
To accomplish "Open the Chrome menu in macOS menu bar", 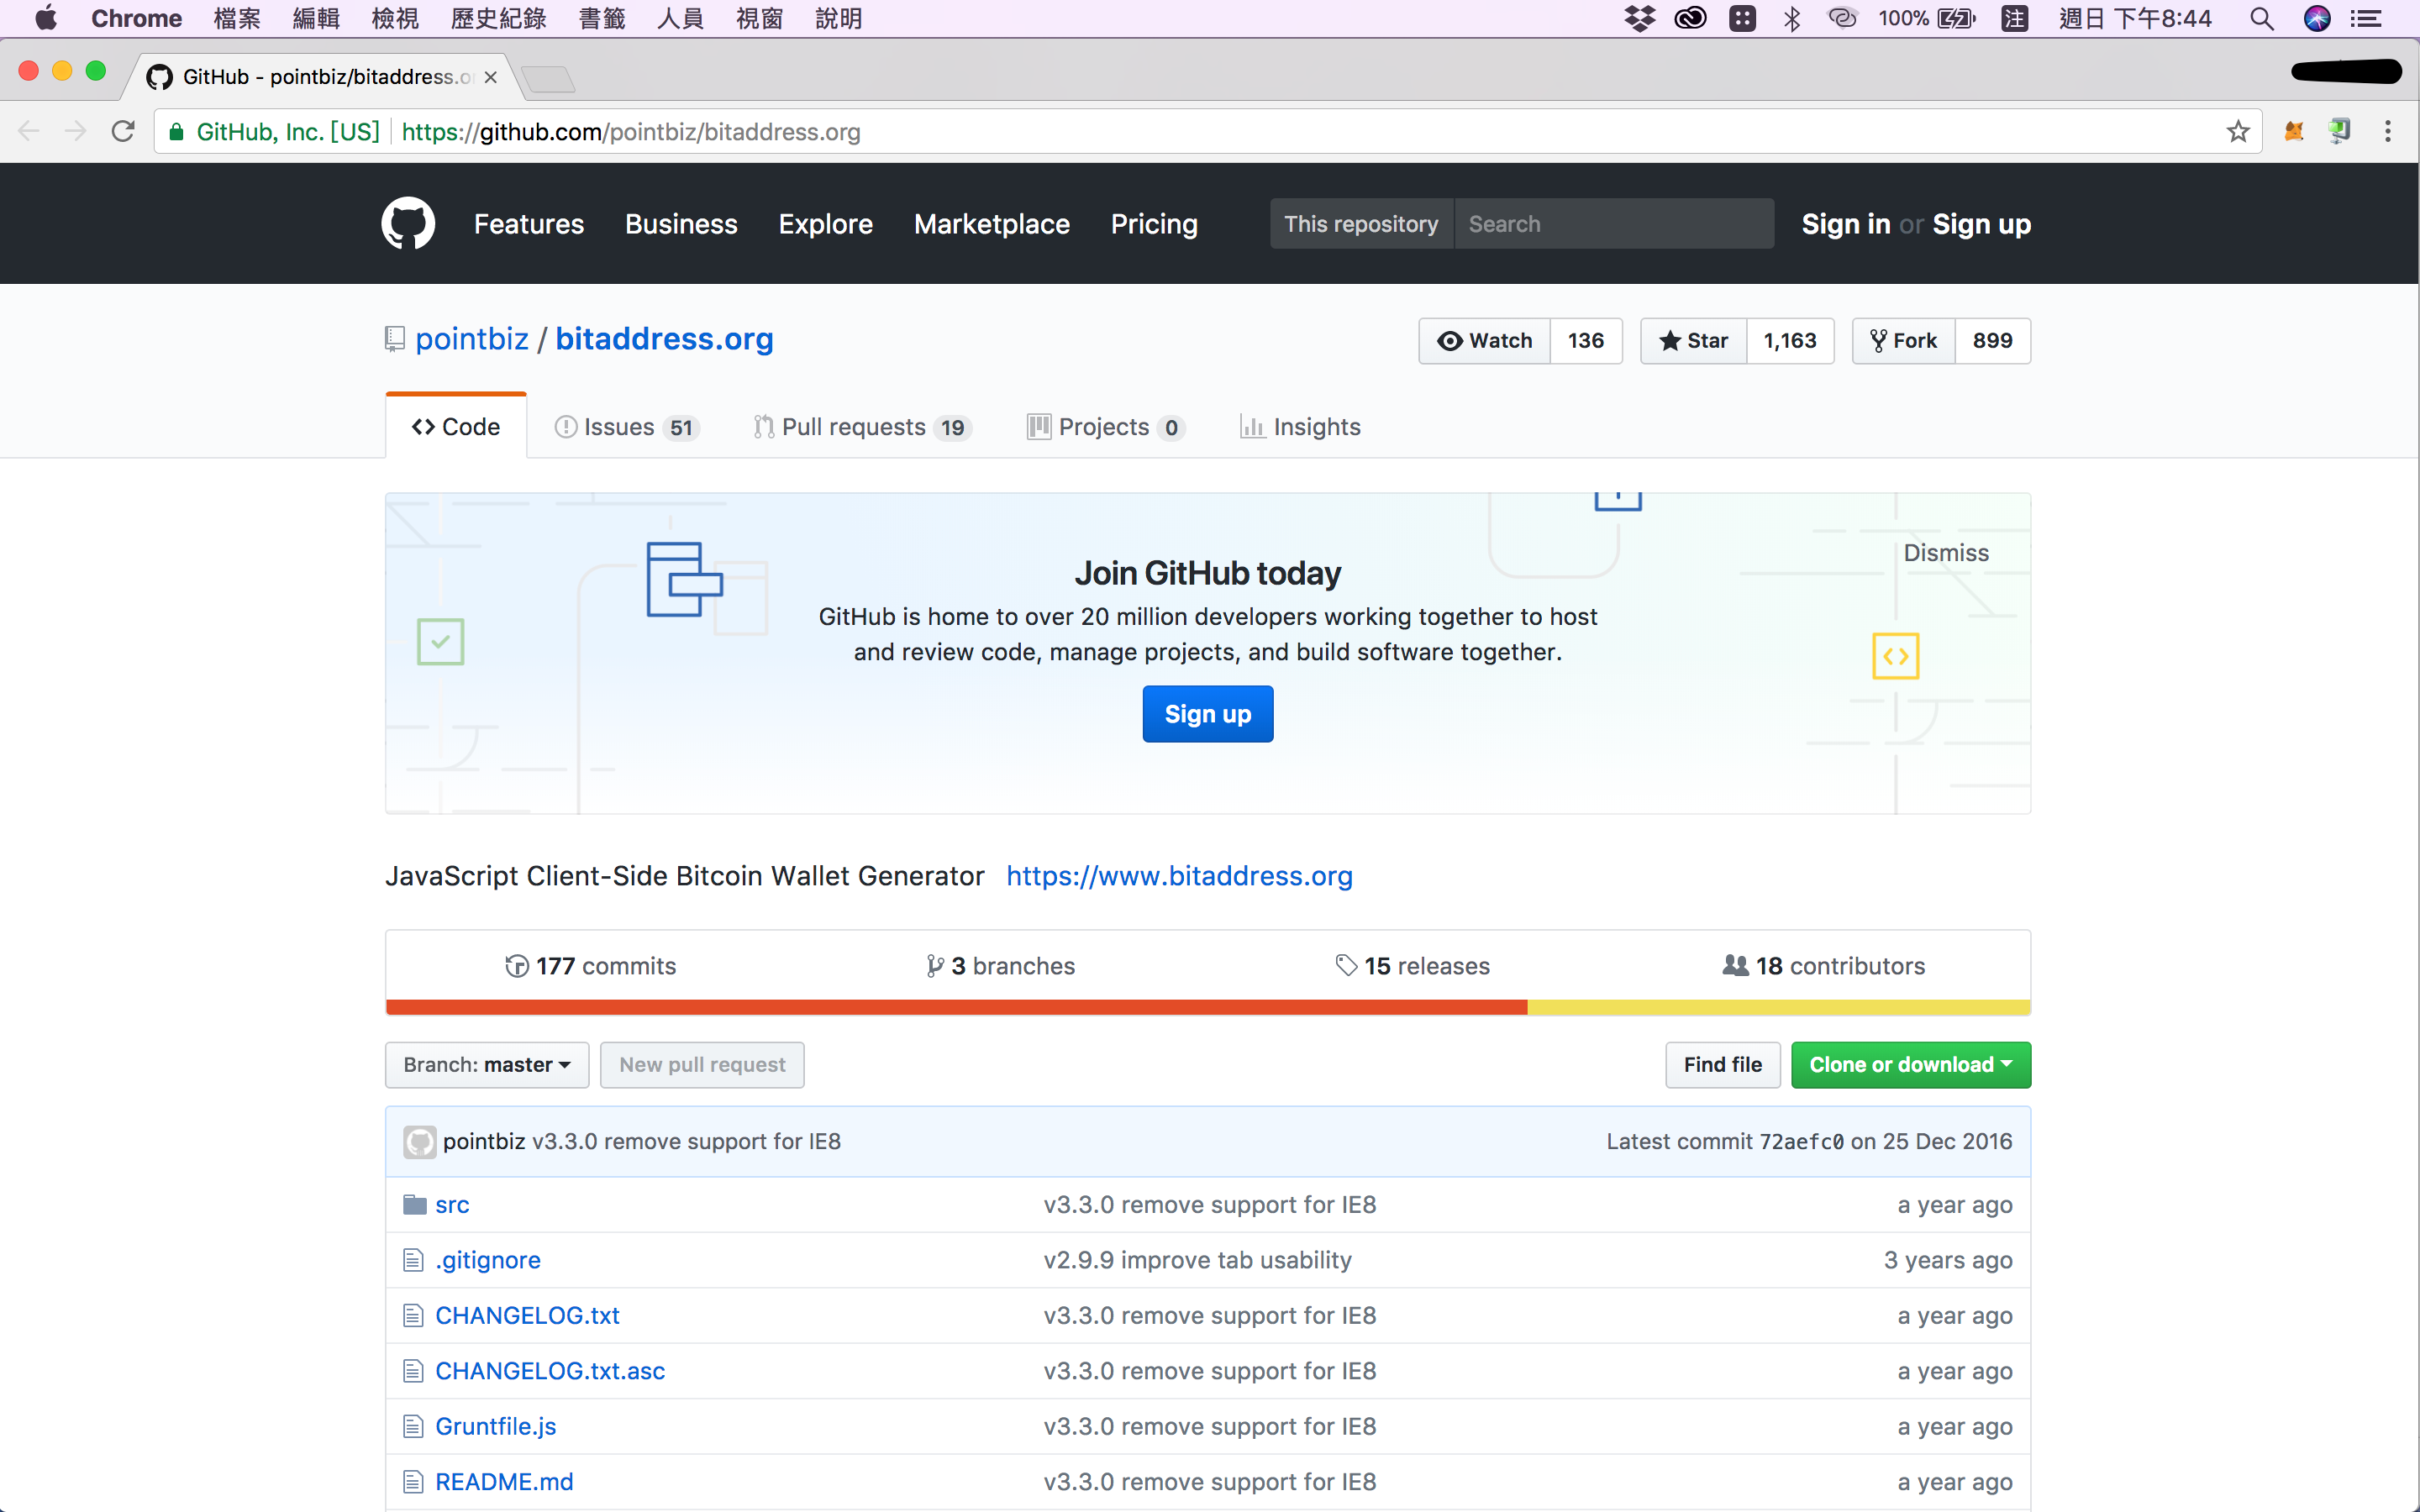I will point(136,18).
